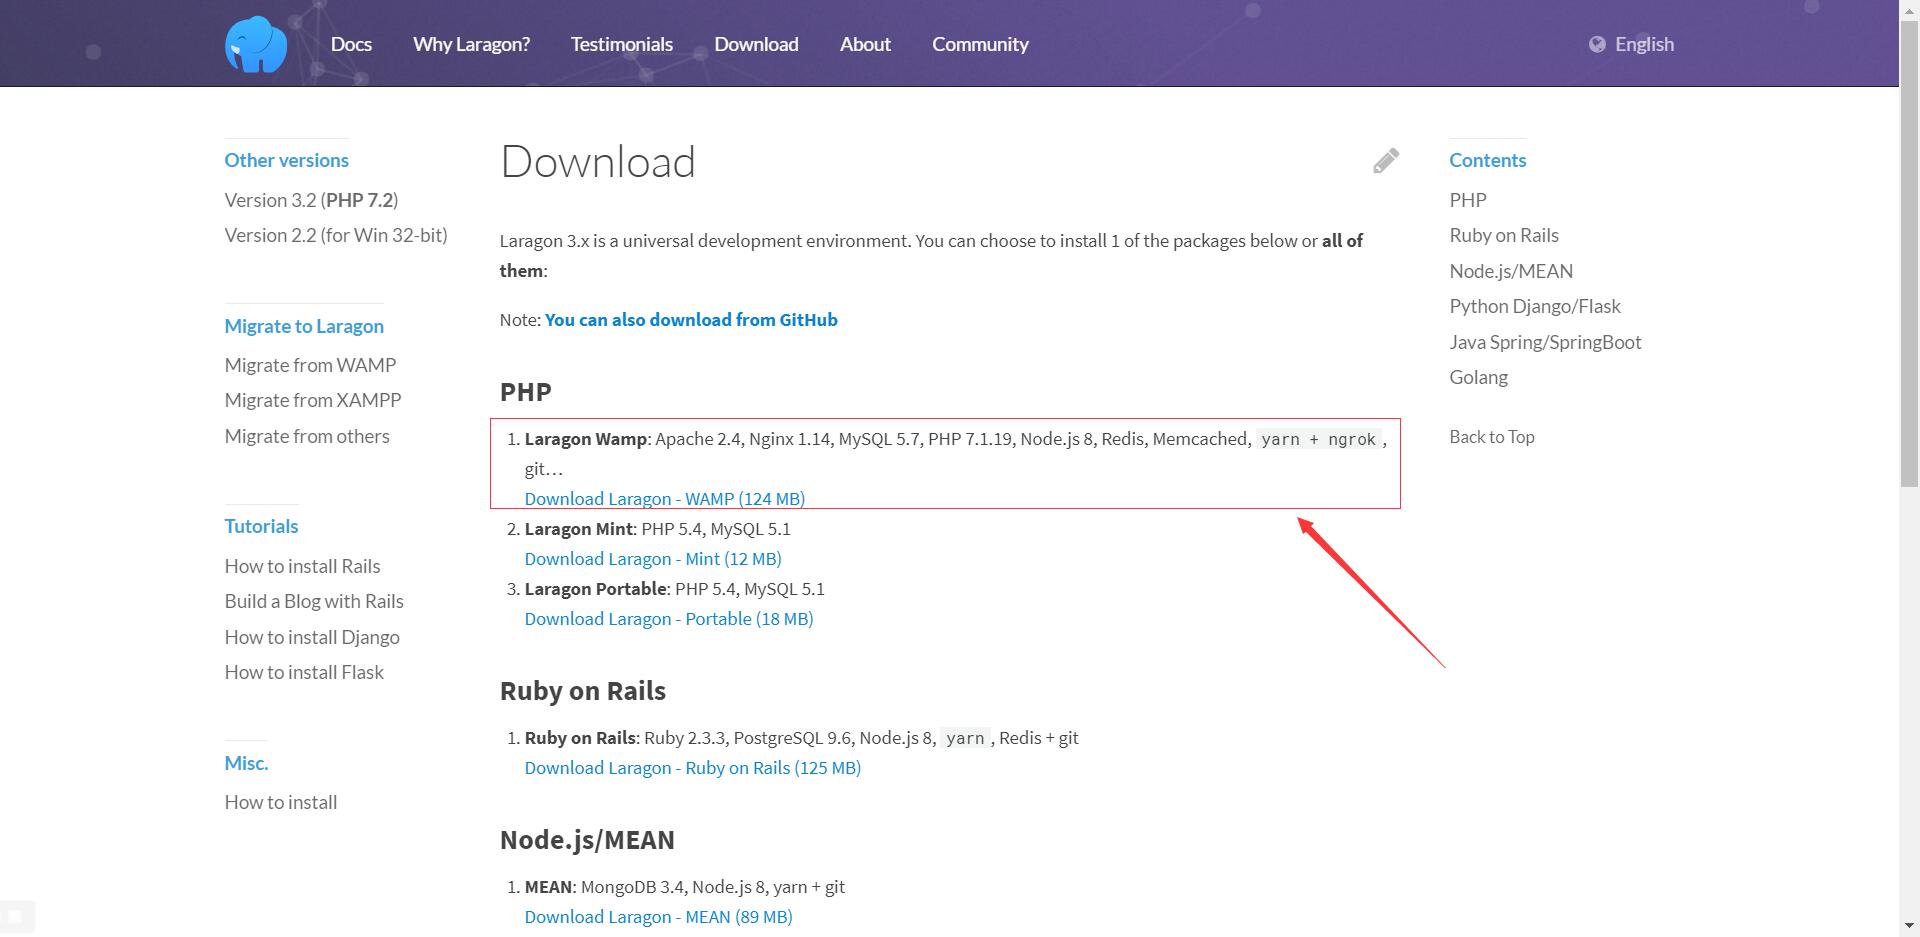This screenshot has height=937, width=1920.
Task: Click Back to Top link
Action: pyautogui.click(x=1492, y=437)
